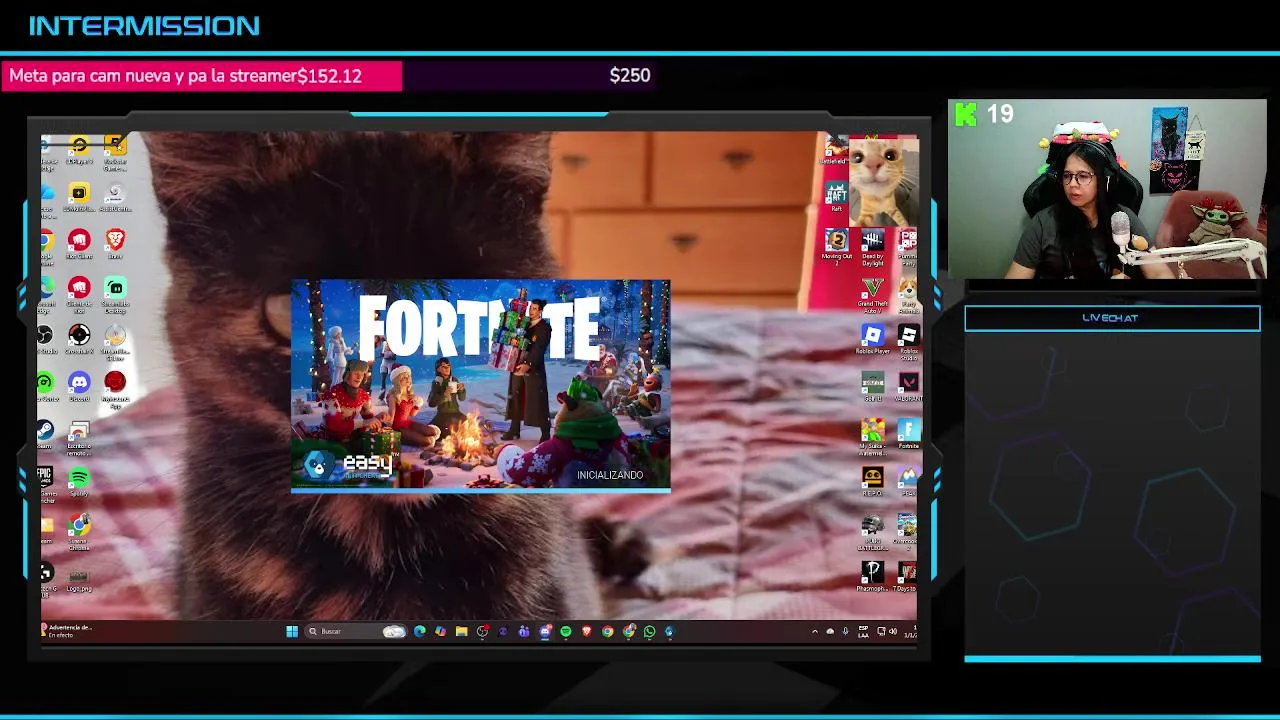Click the INICIALIZANDO status text

(610, 475)
